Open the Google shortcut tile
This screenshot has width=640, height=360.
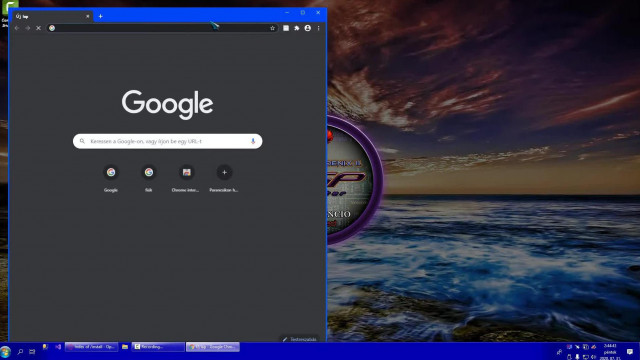click(x=111, y=178)
